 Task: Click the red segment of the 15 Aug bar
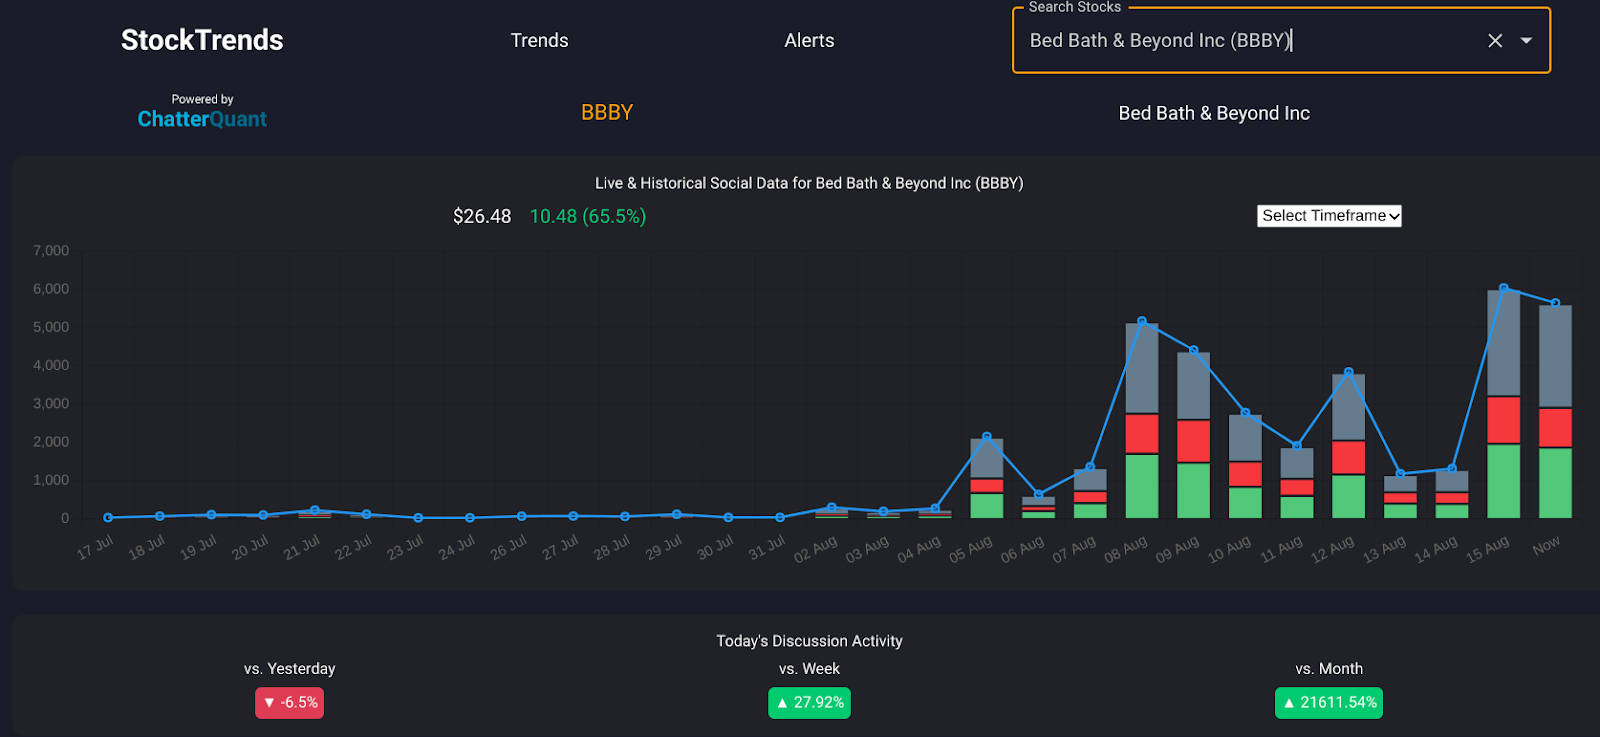click(x=1504, y=420)
